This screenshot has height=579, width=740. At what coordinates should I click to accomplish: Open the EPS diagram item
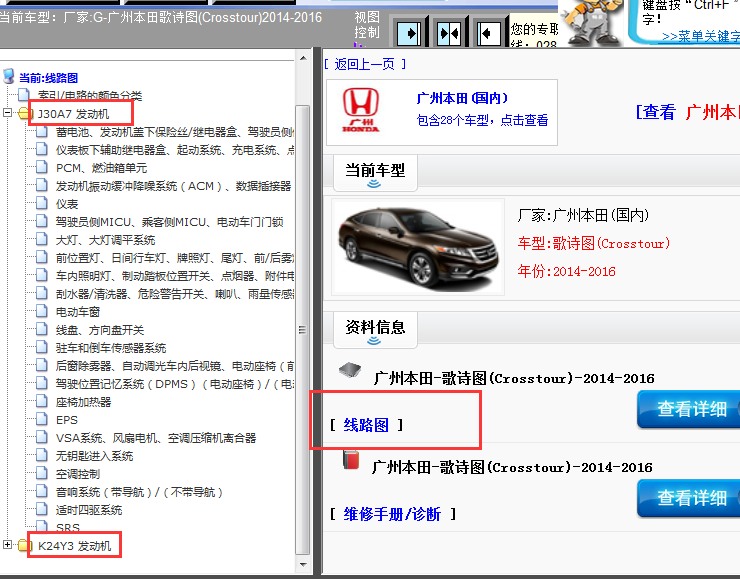[x=67, y=420]
